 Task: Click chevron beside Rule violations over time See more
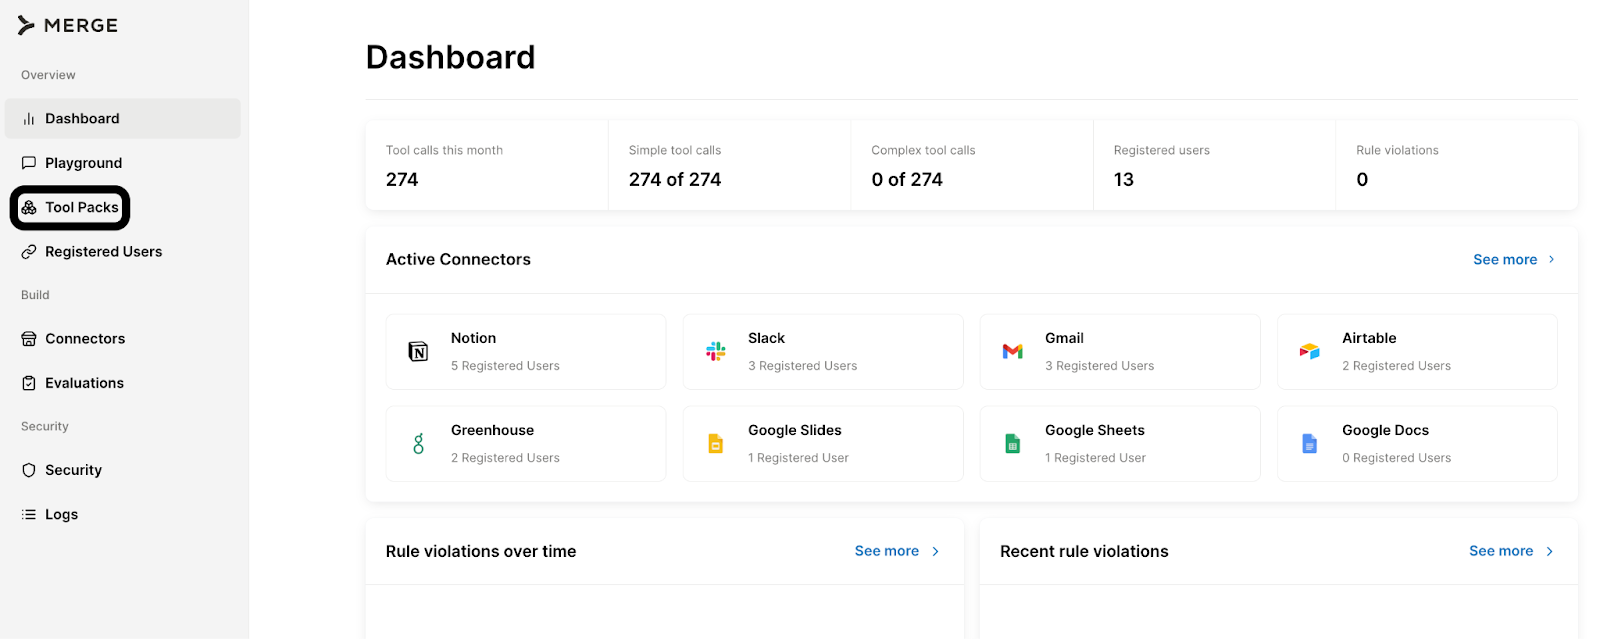[x=936, y=551]
